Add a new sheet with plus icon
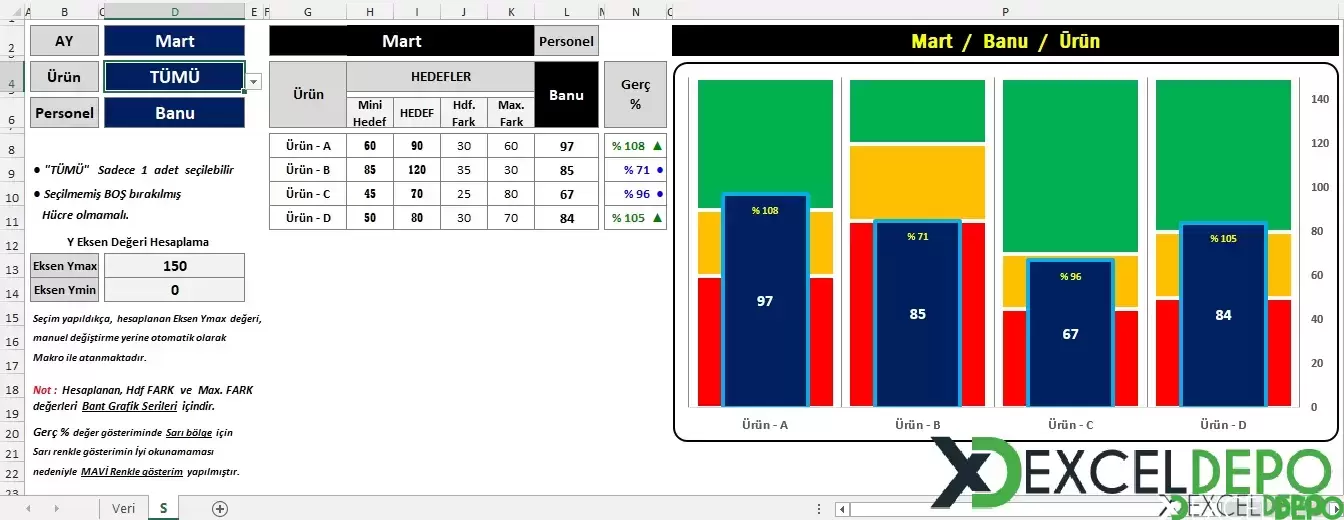Viewport: 1344px width, 520px height. point(220,508)
